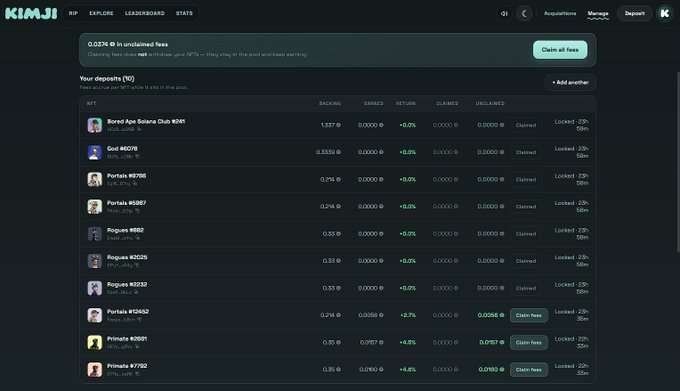Claim fees for Portals #12452
Screen dimensions: 680x391
coord(529,315)
